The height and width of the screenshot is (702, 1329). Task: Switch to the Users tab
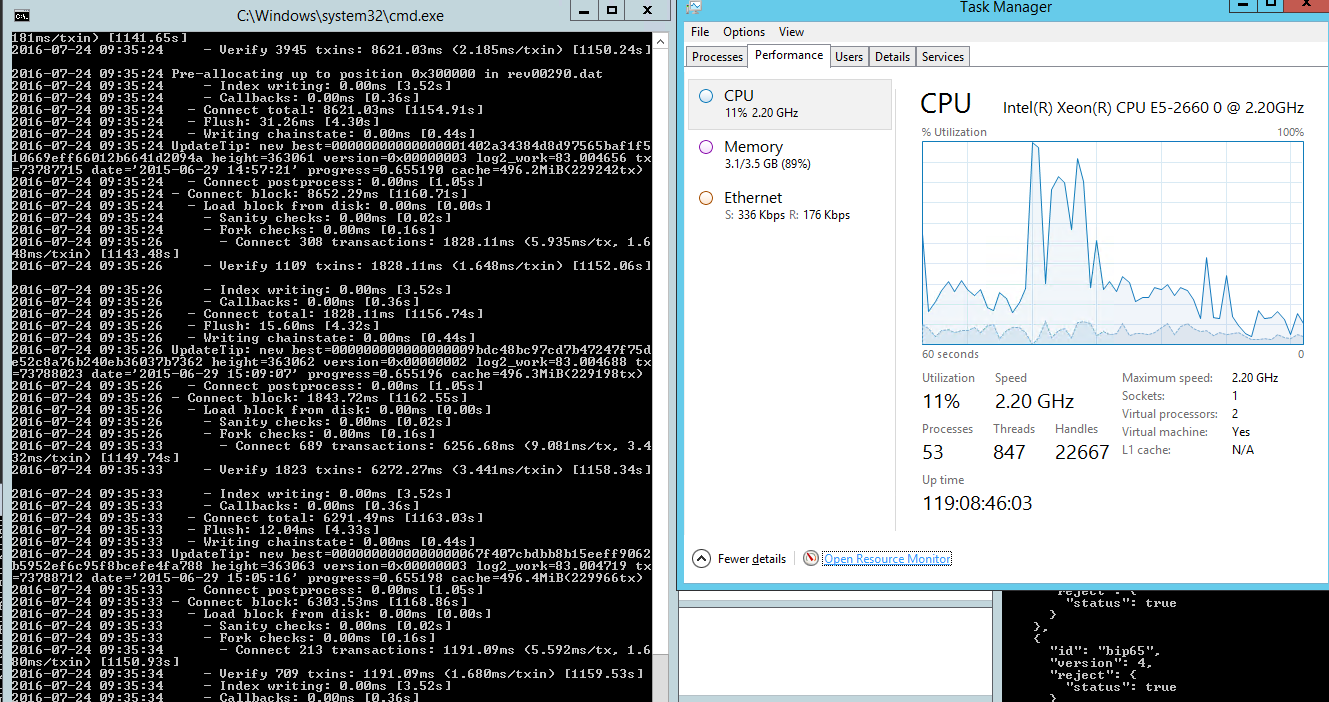849,57
